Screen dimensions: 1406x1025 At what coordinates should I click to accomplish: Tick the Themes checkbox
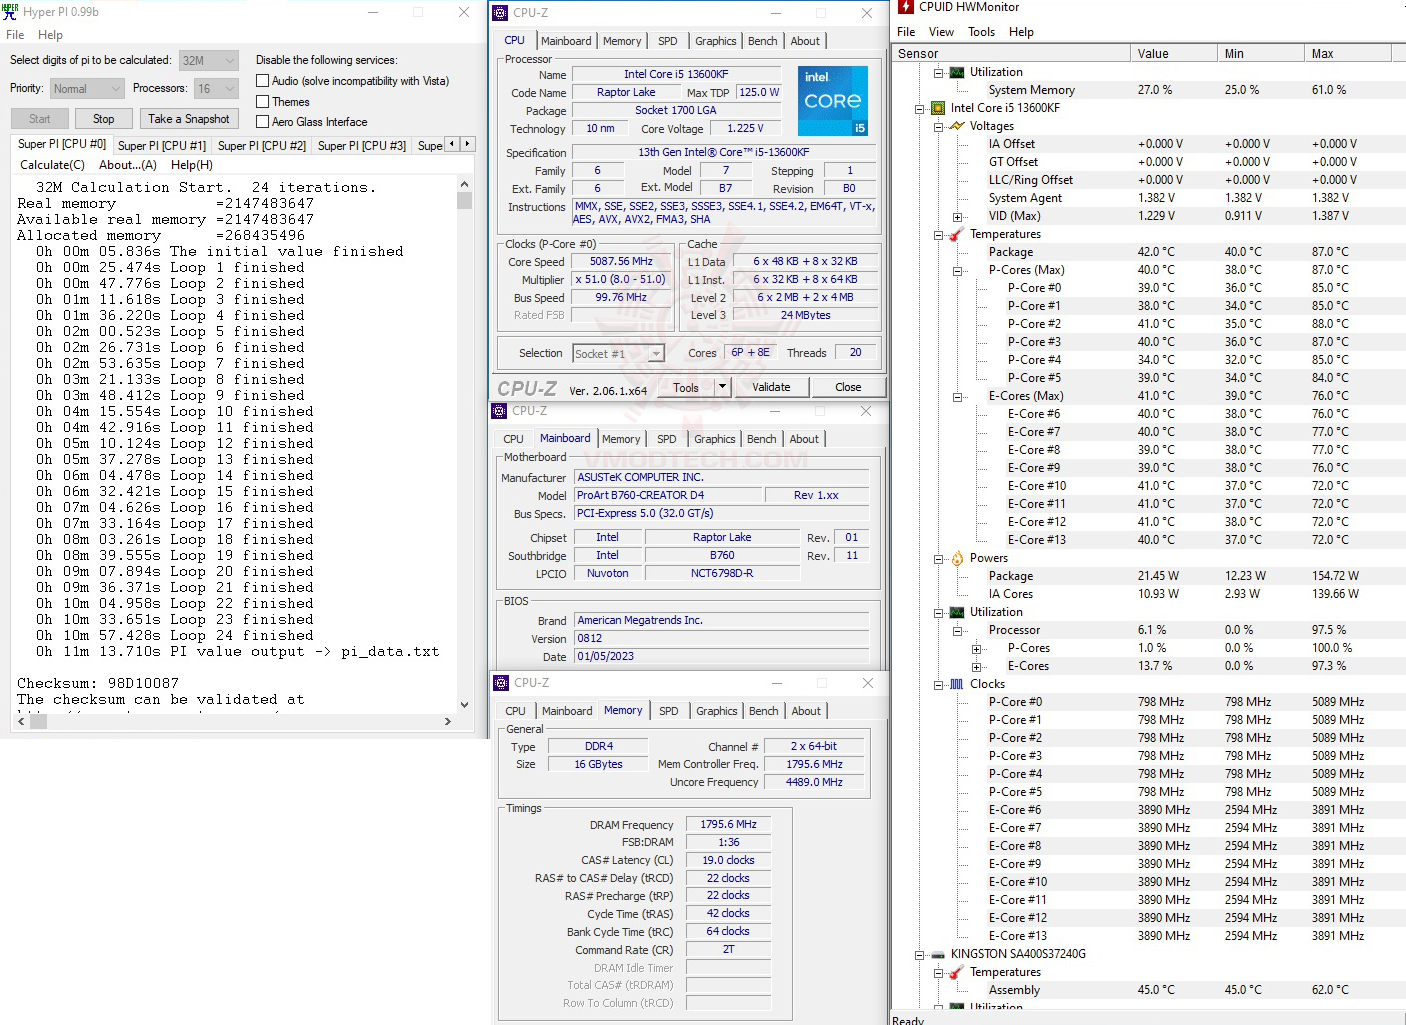click(263, 102)
